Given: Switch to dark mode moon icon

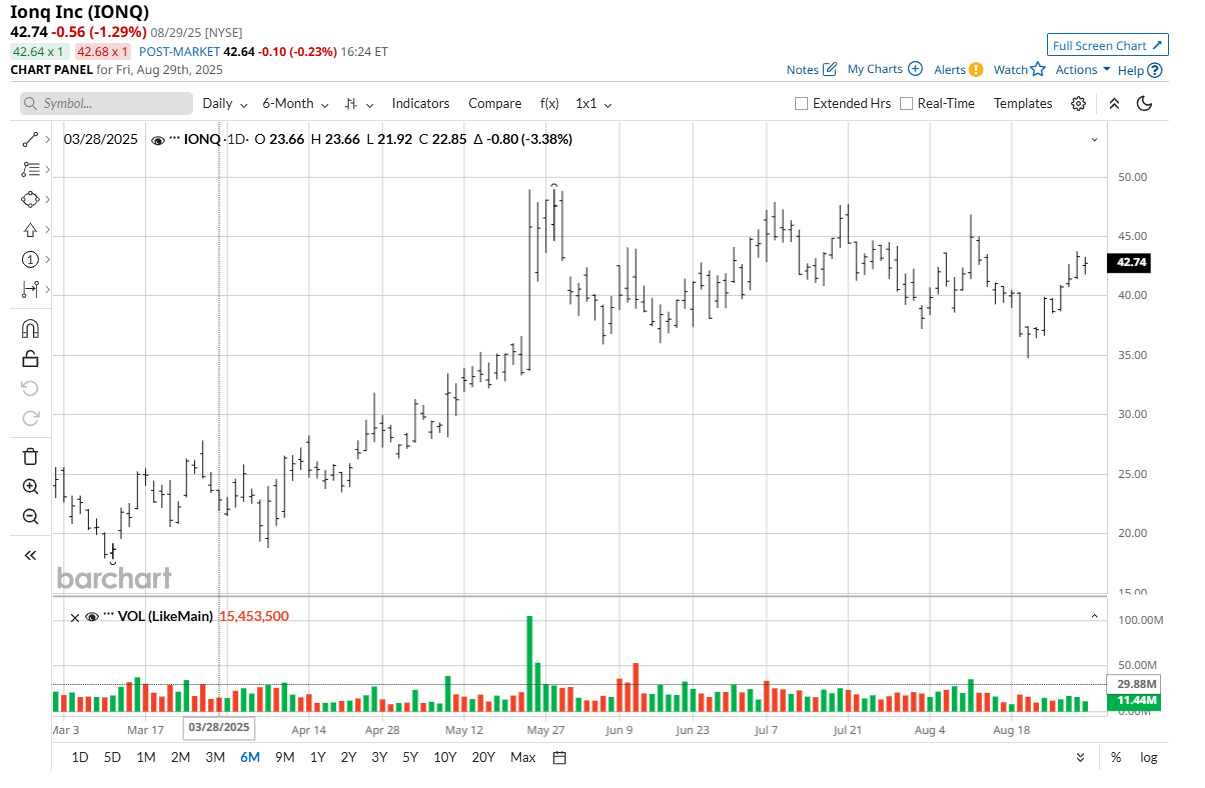Looking at the screenshot, I should click(x=1145, y=104).
